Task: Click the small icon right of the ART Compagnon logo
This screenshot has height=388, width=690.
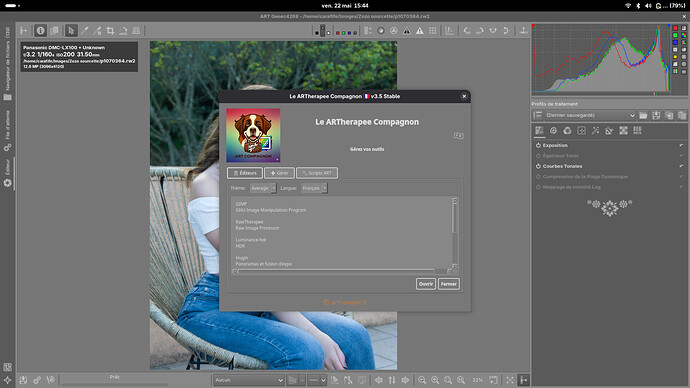Action: pyautogui.click(x=459, y=135)
